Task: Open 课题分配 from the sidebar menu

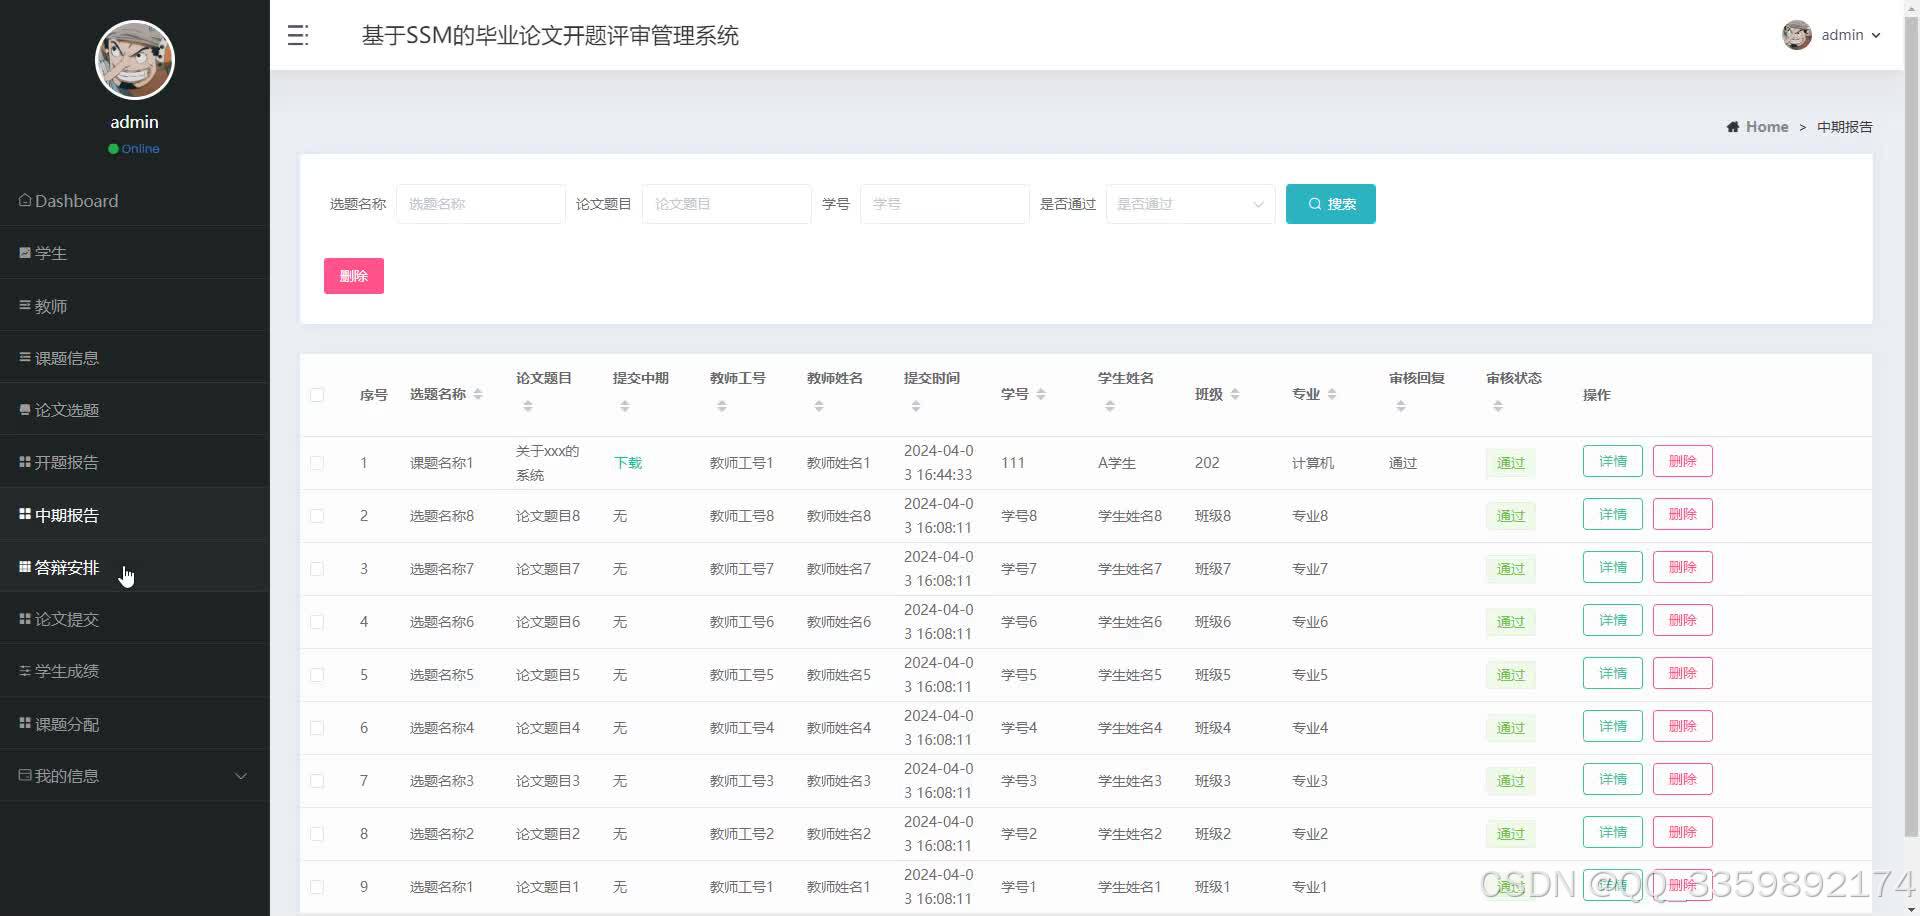Action: pyautogui.click(x=23, y=723)
